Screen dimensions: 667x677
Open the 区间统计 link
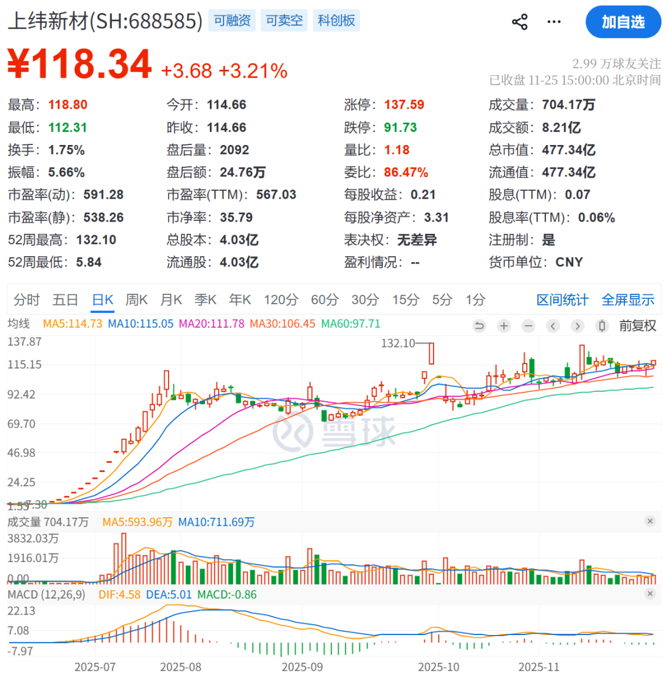click(x=563, y=299)
